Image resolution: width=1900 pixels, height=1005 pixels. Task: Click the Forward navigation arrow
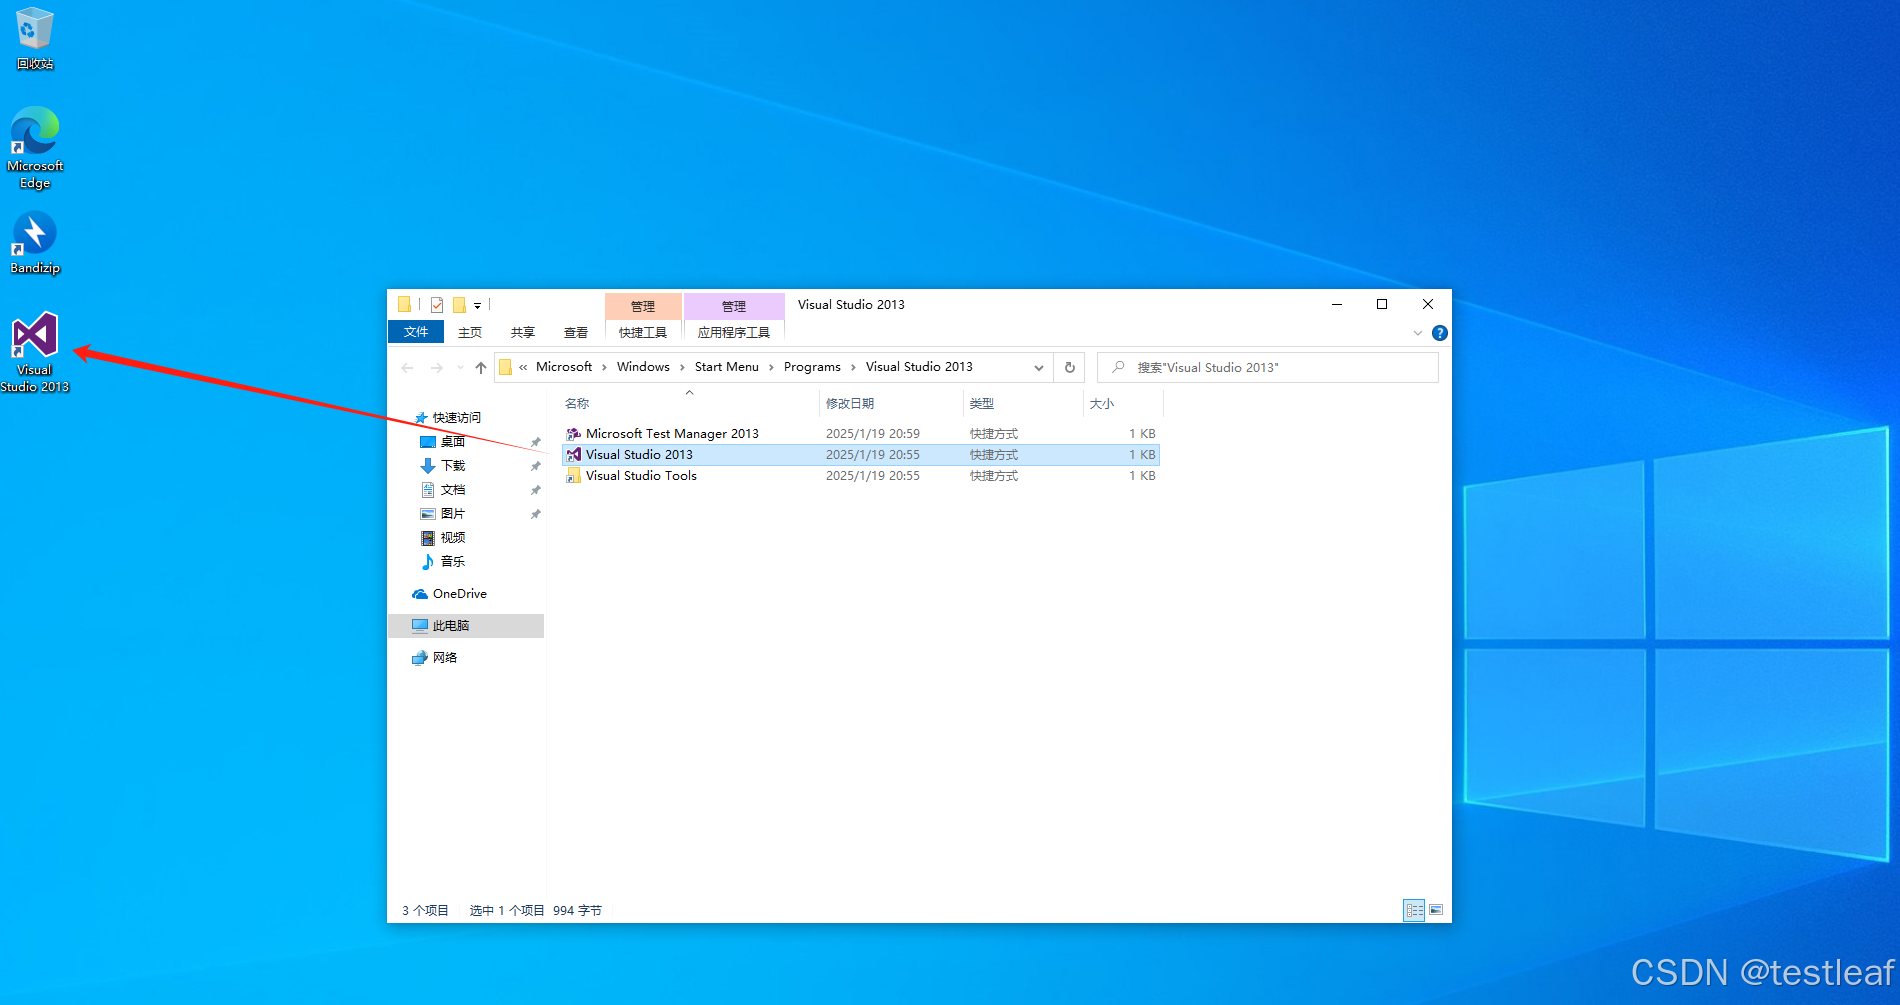click(x=437, y=368)
